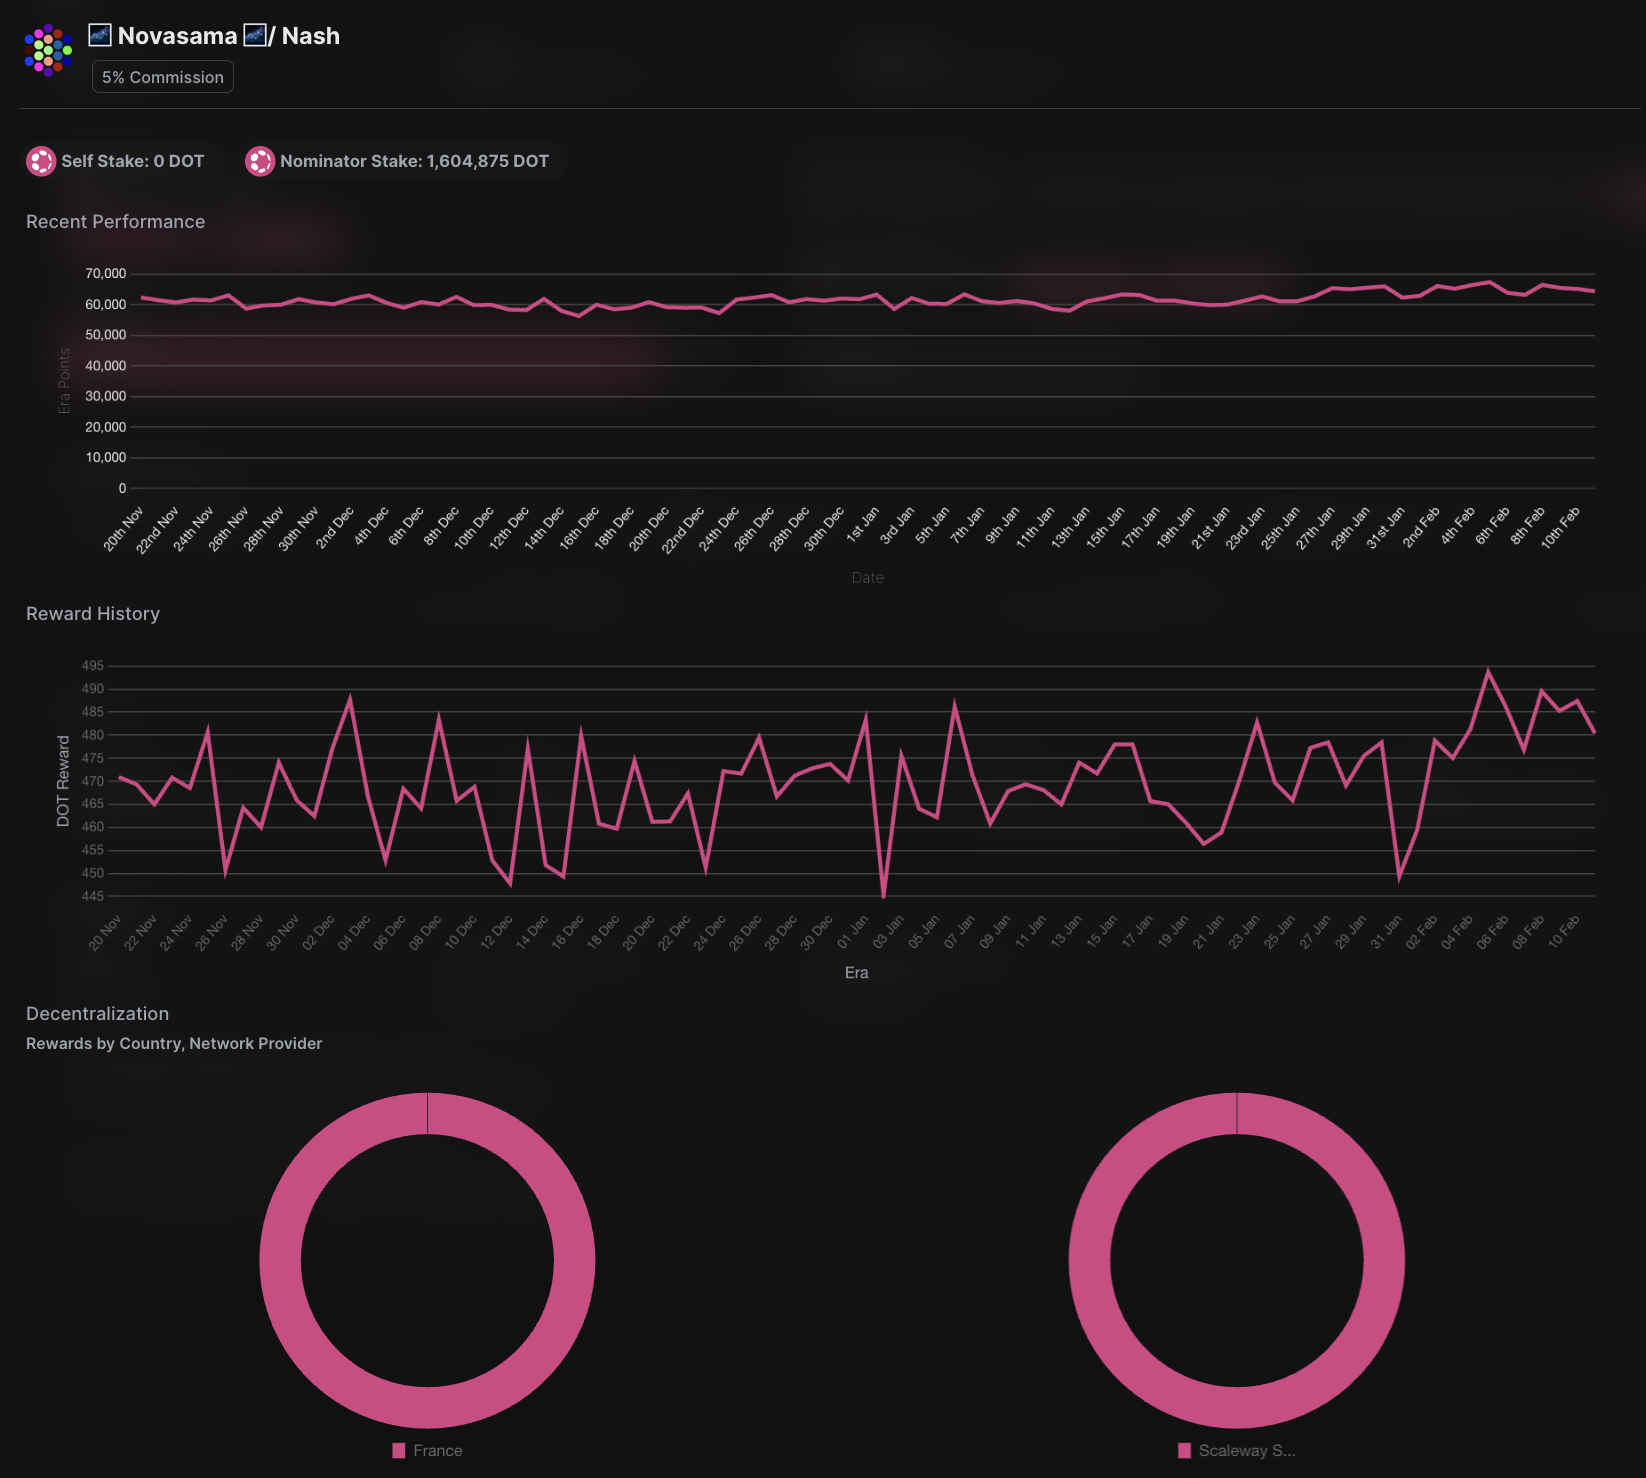Click the 495 DOT reward axis label

coord(93,666)
